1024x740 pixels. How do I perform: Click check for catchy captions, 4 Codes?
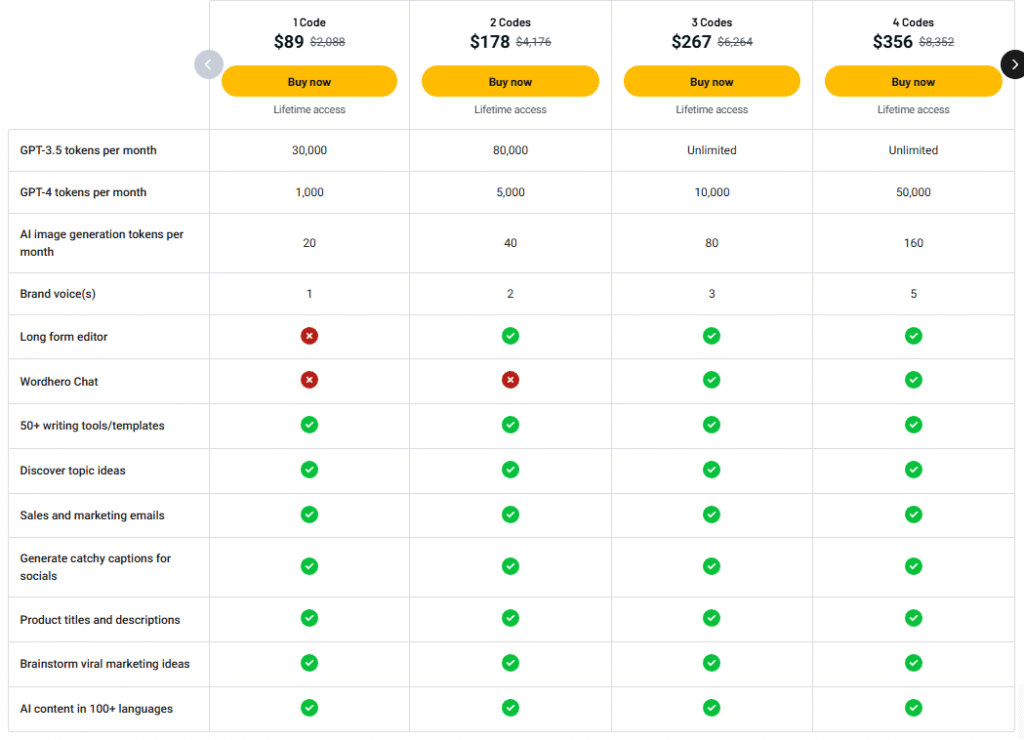click(913, 566)
